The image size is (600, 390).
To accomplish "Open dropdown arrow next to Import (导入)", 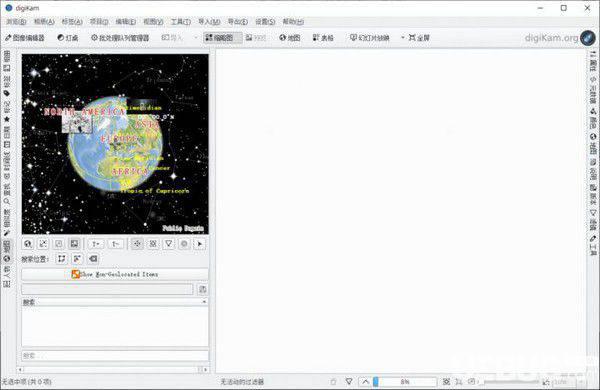I will click(x=196, y=38).
